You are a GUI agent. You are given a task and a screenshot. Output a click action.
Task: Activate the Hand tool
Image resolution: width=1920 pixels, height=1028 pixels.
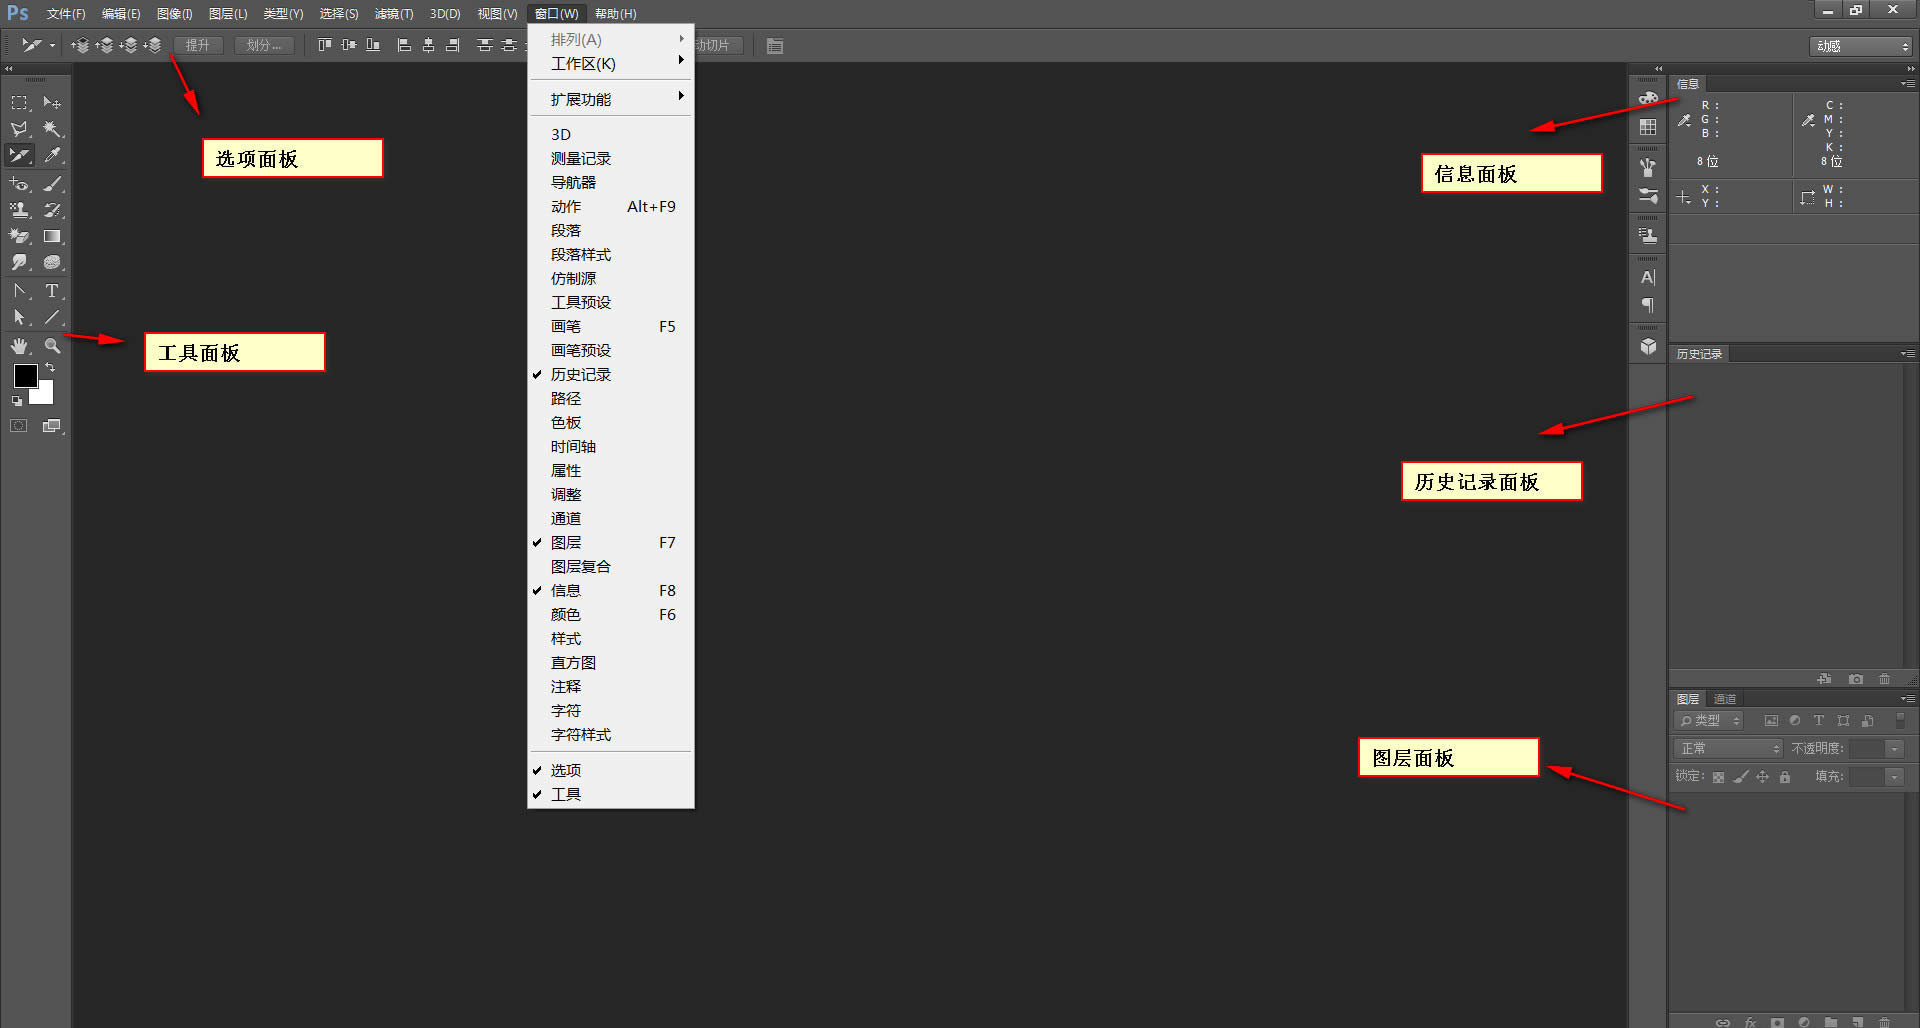pyautogui.click(x=19, y=346)
